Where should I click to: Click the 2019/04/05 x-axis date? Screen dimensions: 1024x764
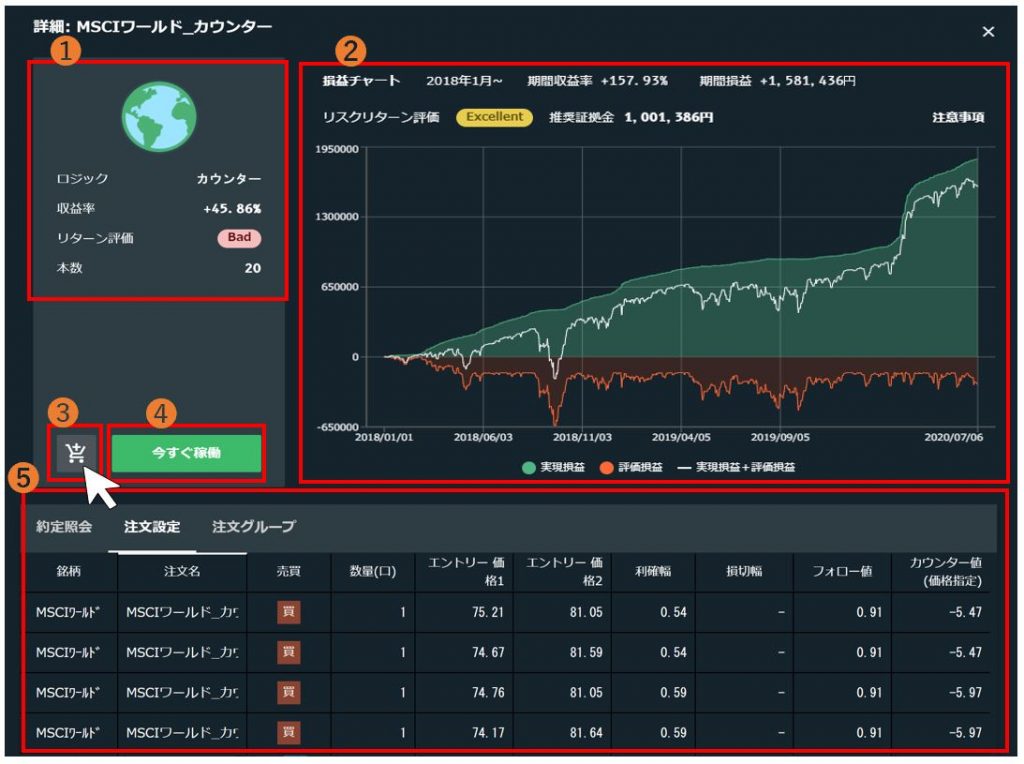point(681,437)
